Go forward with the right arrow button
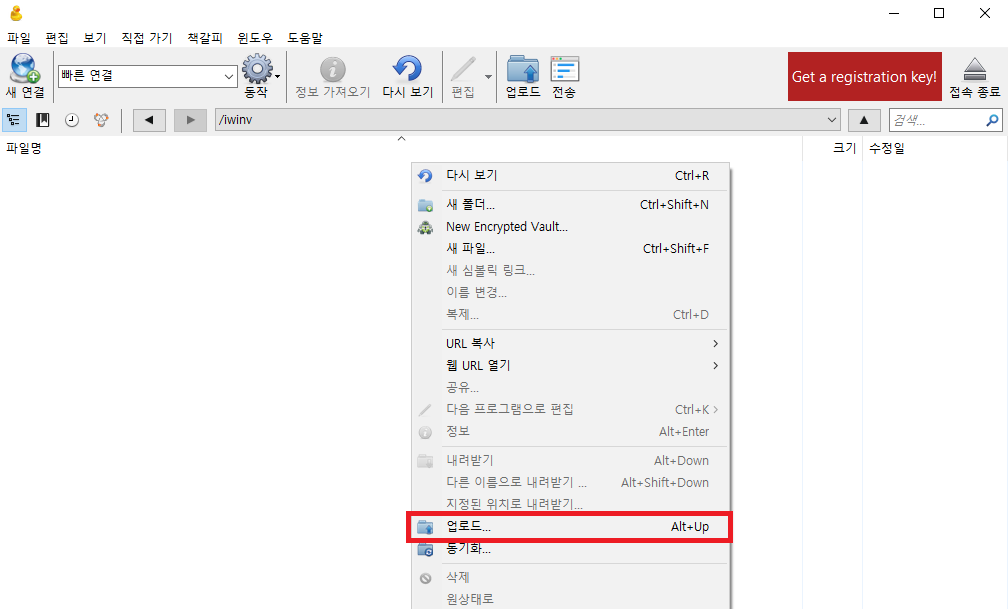This screenshot has height=609, width=1008. [190, 120]
